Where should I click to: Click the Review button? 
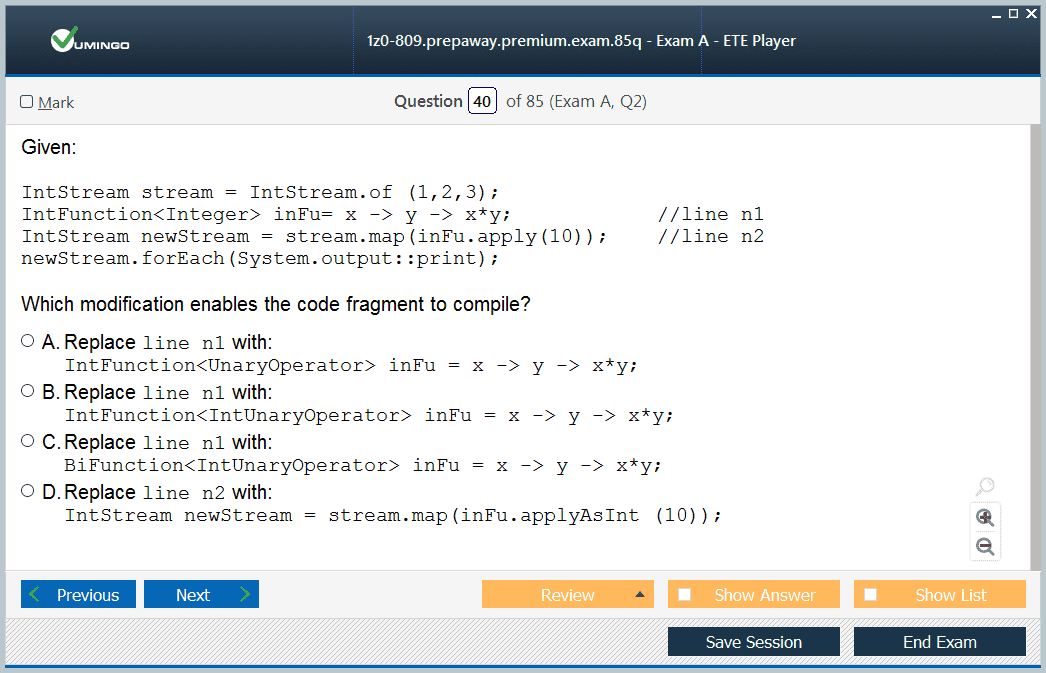(567, 595)
